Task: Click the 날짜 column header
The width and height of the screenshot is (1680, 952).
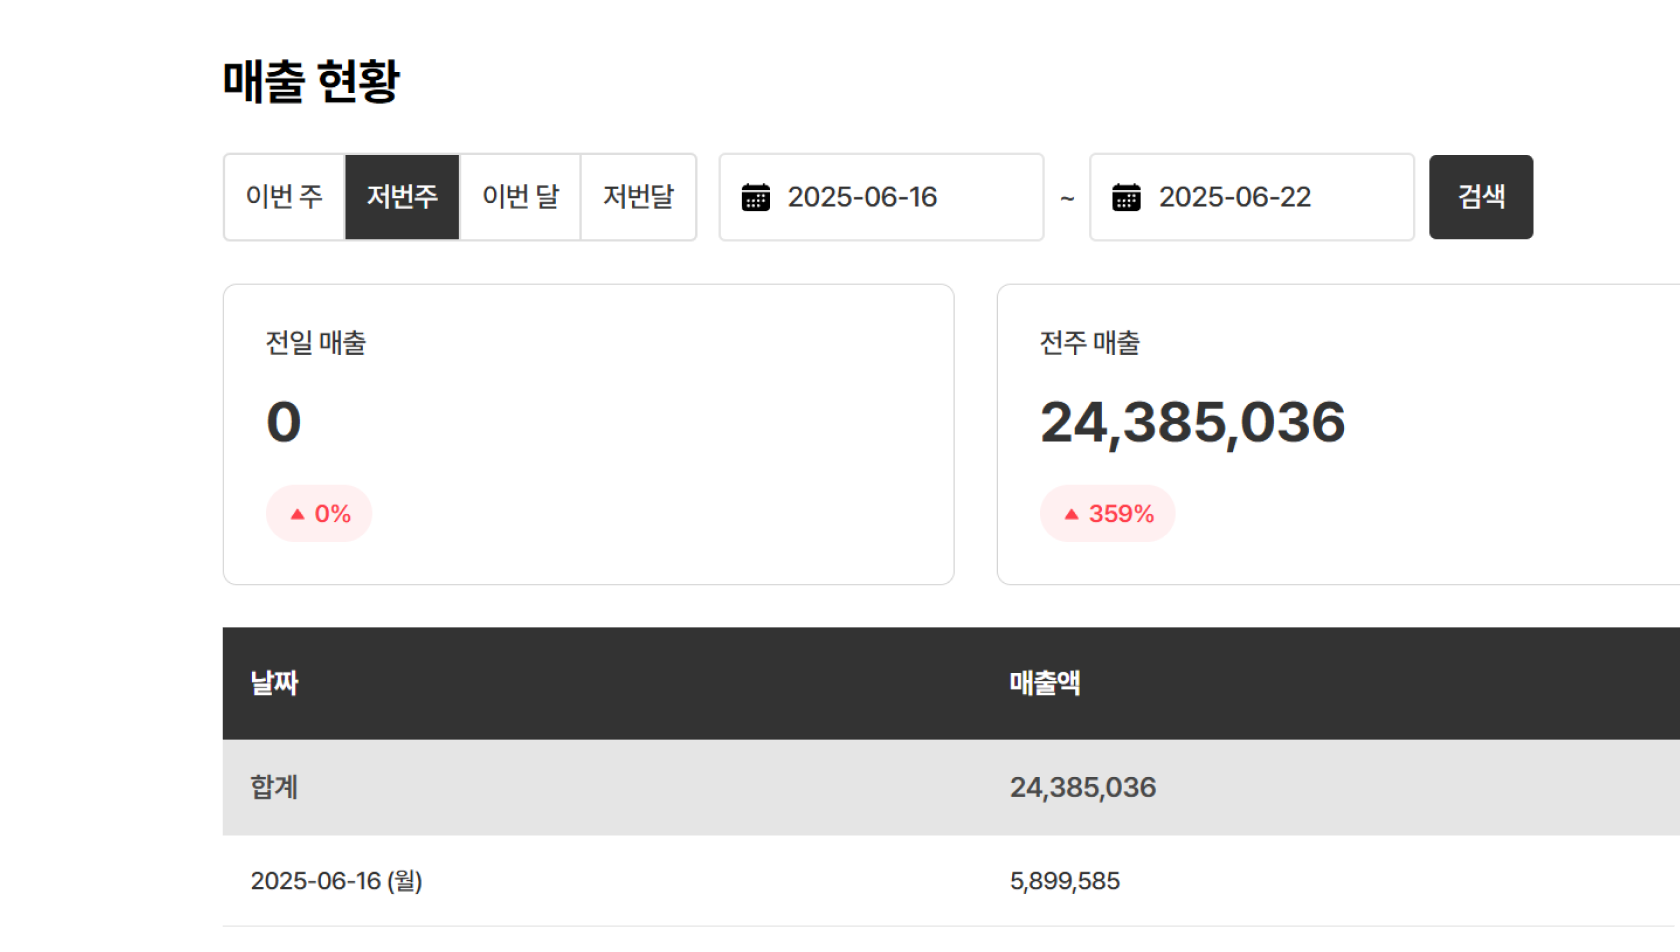Action: pyautogui.click(x=275, y=684)
